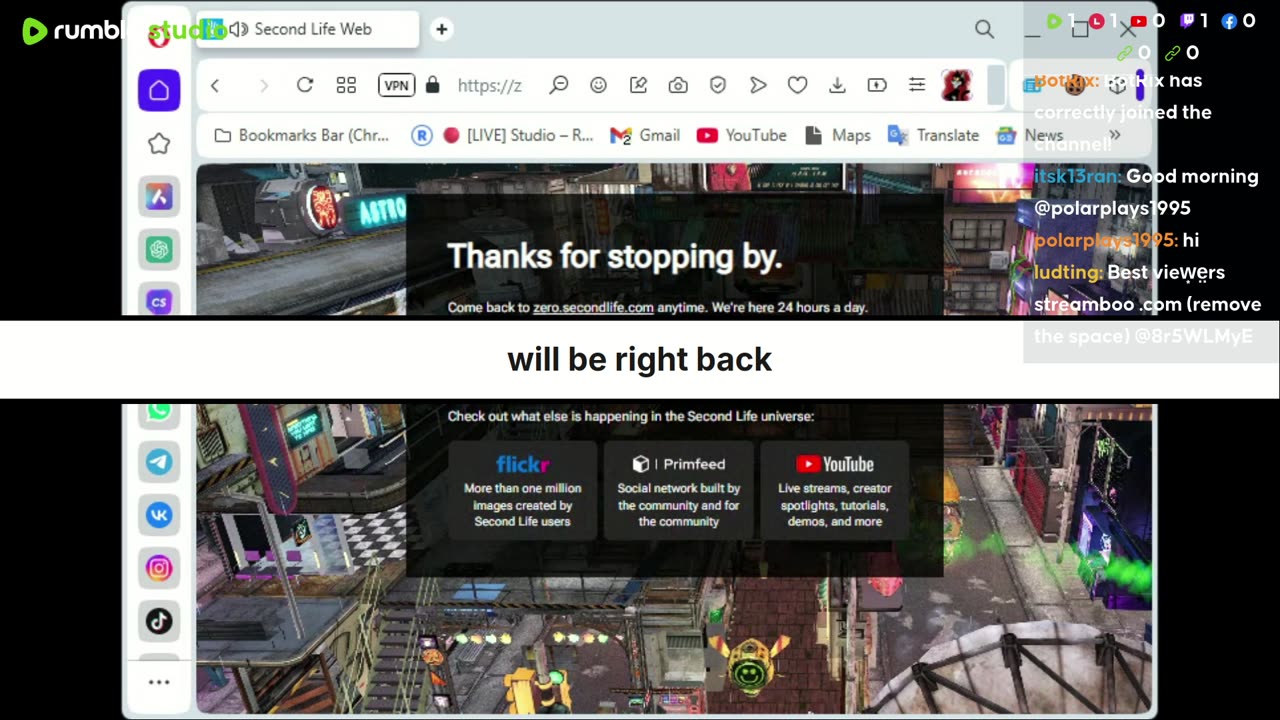Image resolution: width=1280 pixels, height=720 pixels.
Task: Open the Easy Setup sliders icon
Action: [917, 86]
